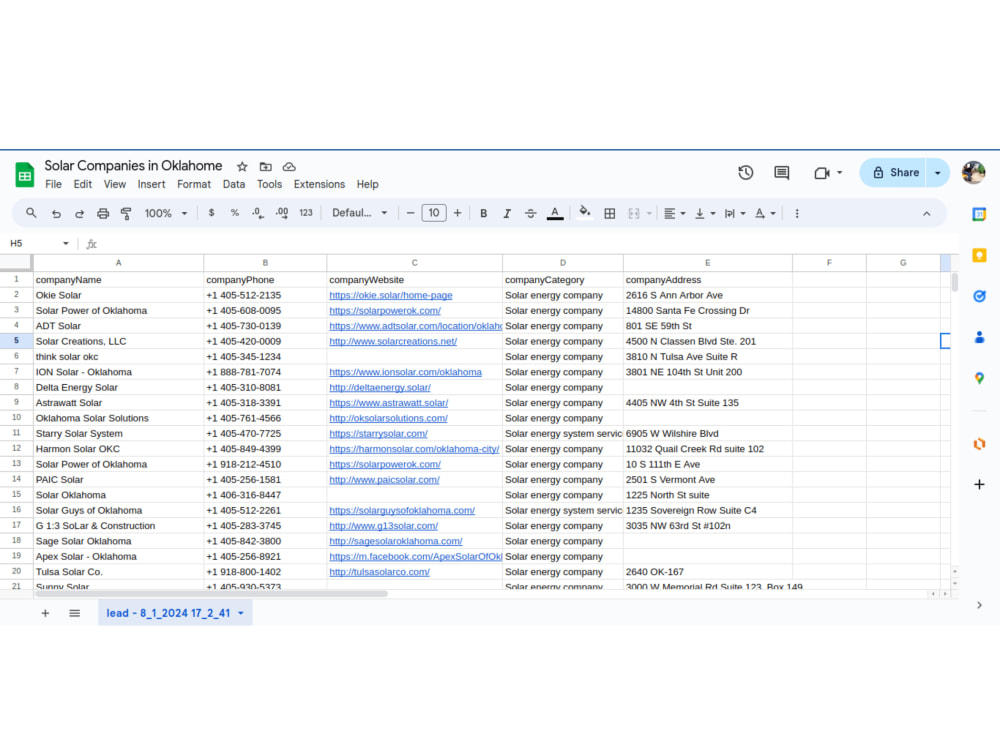Open the Format menu
This screenshot has width=1000, height=750.
click(194, 184)
